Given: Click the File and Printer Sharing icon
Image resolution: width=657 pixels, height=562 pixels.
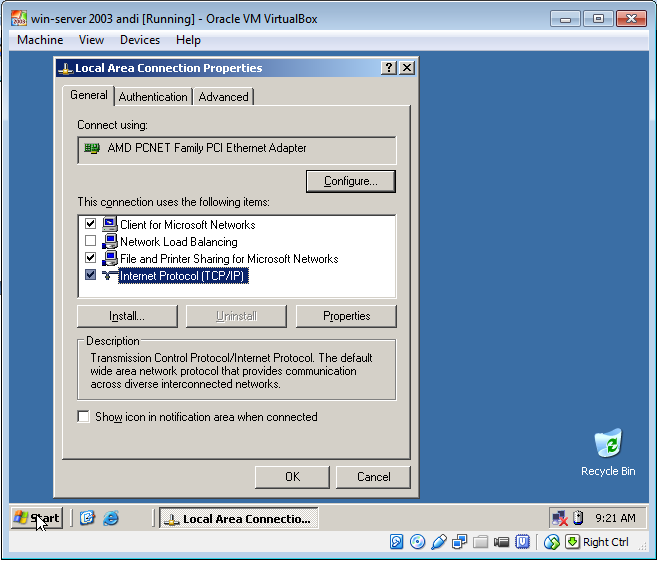Looking at the screenshot, I should pos(110,259).
